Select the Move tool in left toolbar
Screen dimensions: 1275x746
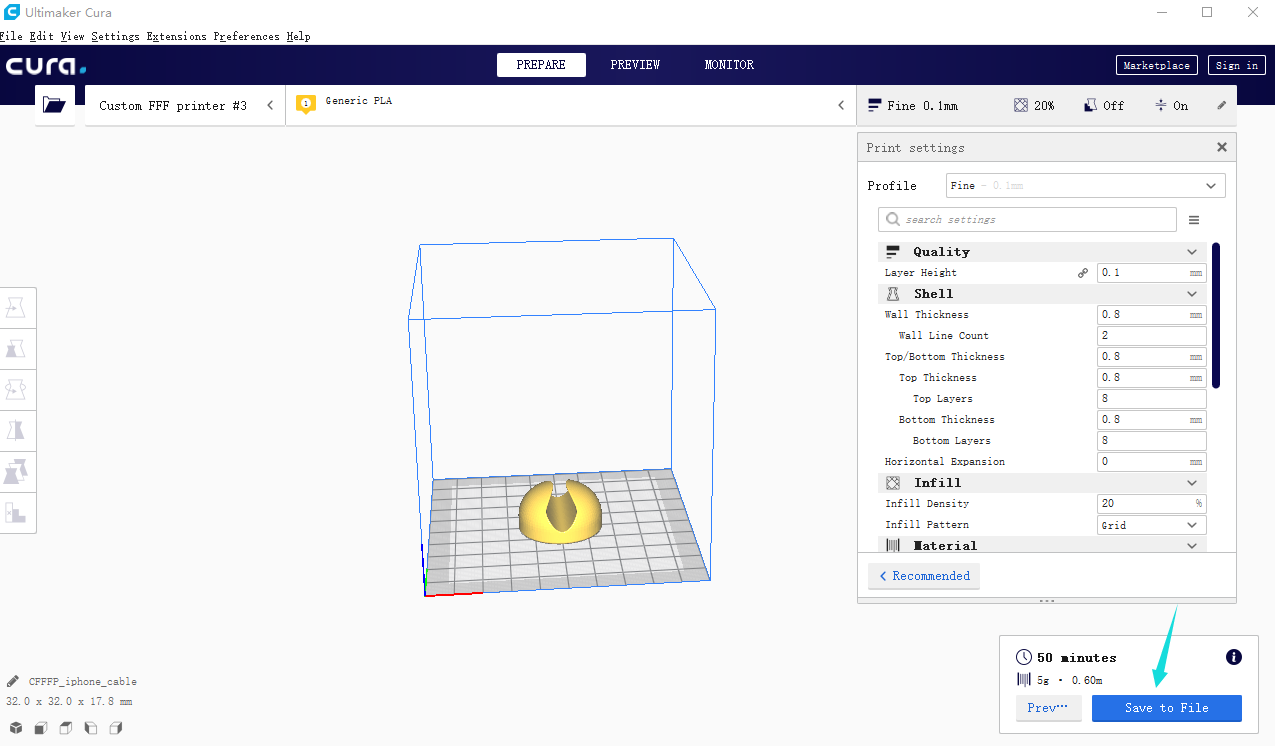(16, 308)
